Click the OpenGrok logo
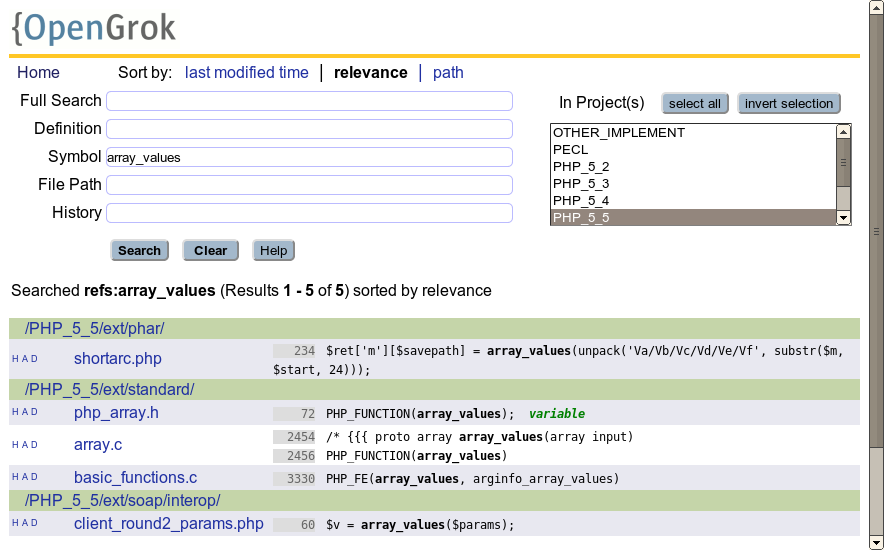 click(94, 28)
